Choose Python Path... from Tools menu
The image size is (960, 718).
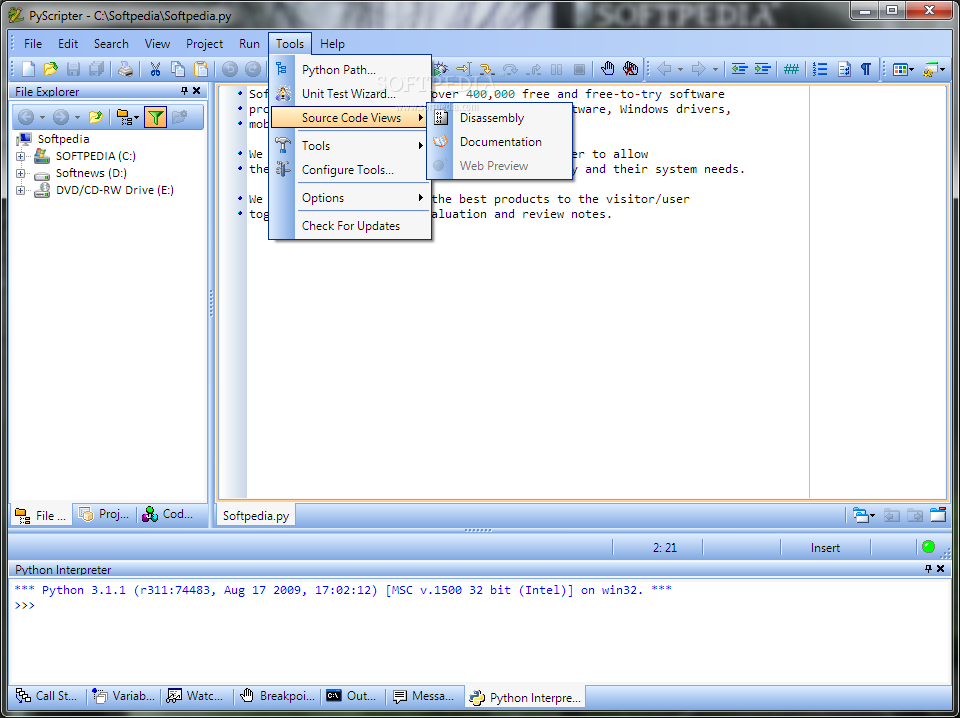[x=350, y=70]
